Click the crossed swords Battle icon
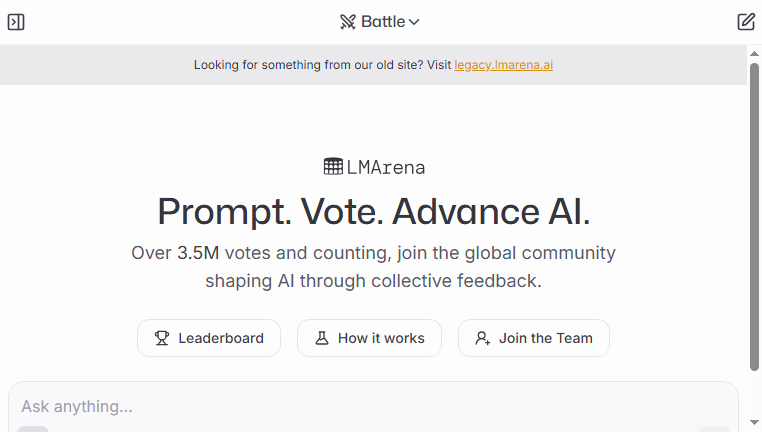The image size is (762, 432). [347, 22]
